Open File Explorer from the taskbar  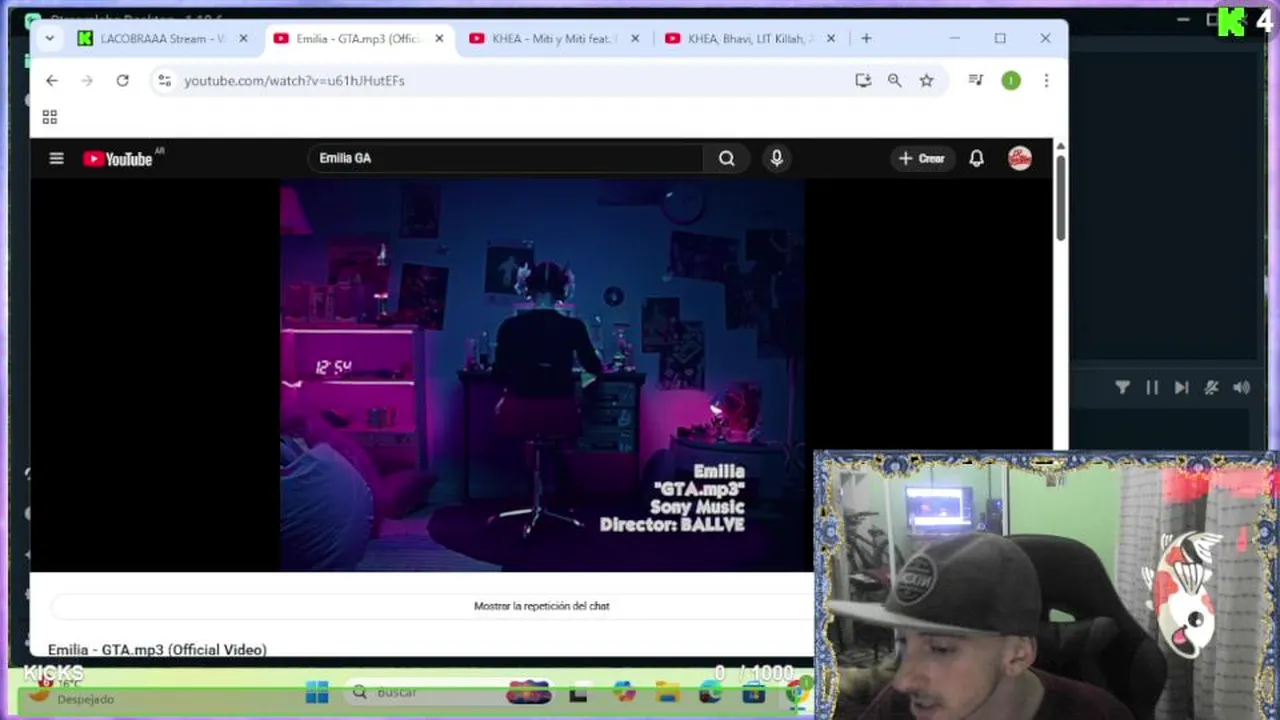coord(667,692)
